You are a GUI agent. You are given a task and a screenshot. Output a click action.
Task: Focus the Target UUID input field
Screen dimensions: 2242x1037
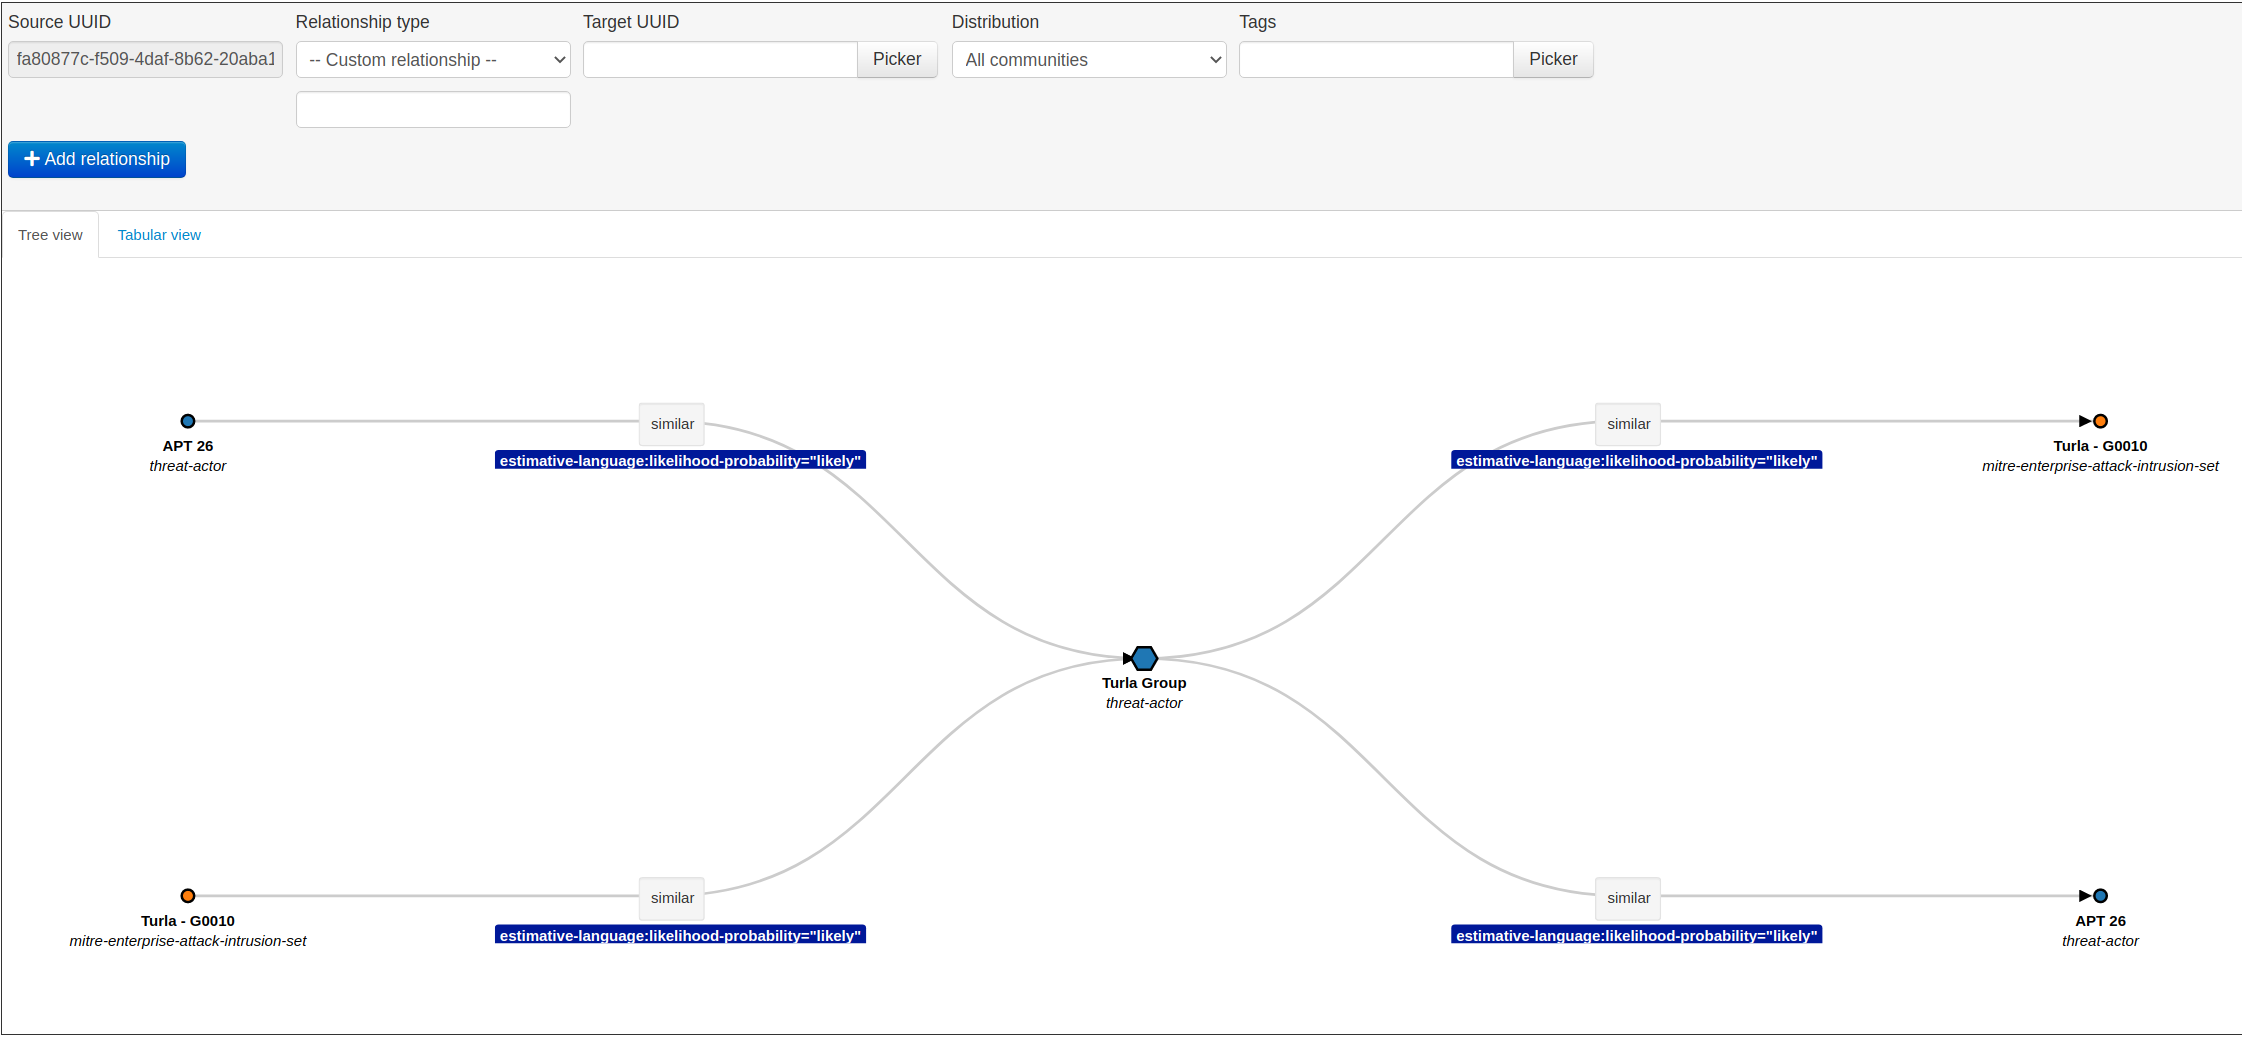click(721, 60)
